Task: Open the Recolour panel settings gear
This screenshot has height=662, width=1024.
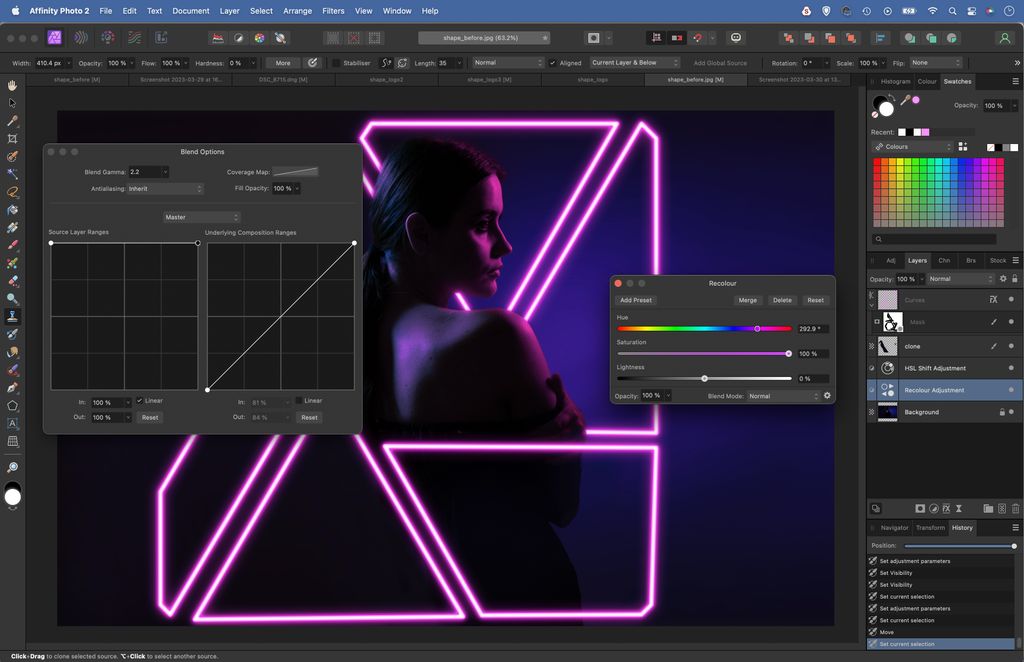Action: pyautogui.click(x=827, y=396)
